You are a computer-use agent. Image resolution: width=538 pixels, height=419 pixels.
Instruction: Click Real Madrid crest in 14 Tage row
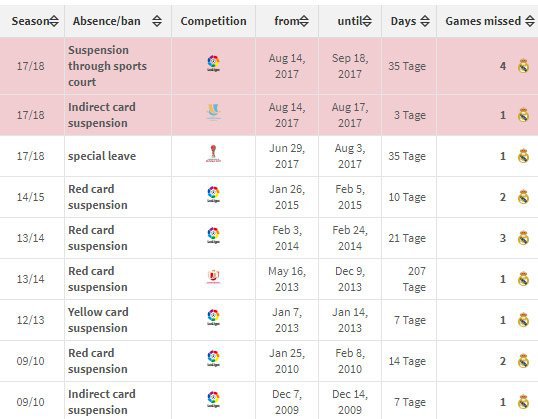coord(523,361)
